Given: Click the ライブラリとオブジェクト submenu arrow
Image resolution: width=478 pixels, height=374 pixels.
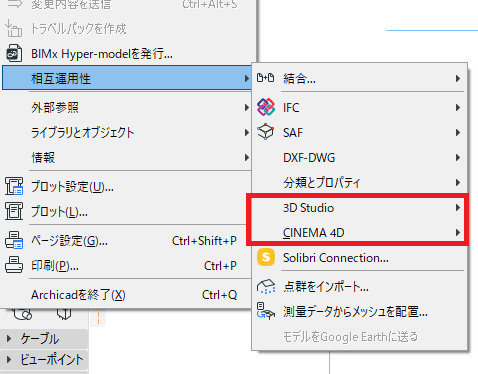Looking at the screenshot, I should (246, 132).
